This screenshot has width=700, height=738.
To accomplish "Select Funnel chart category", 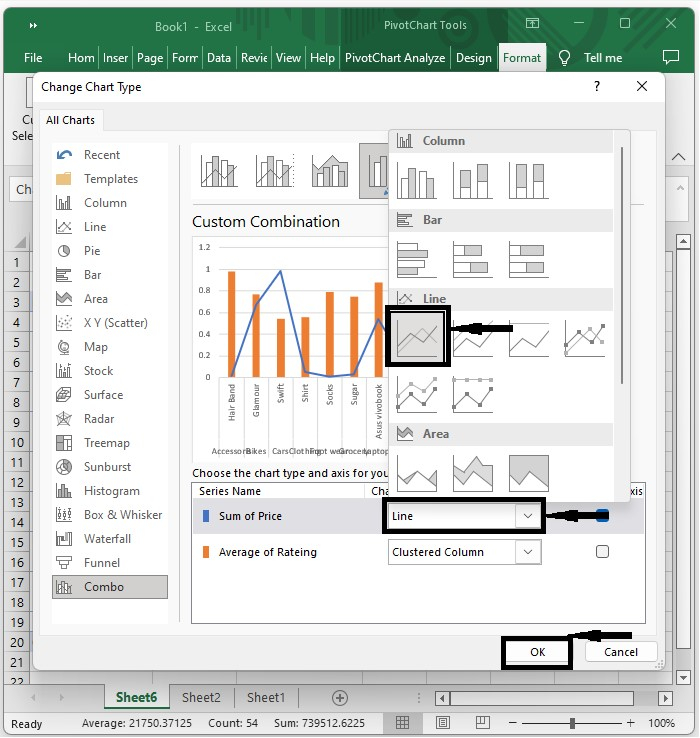I will (109, 563).
